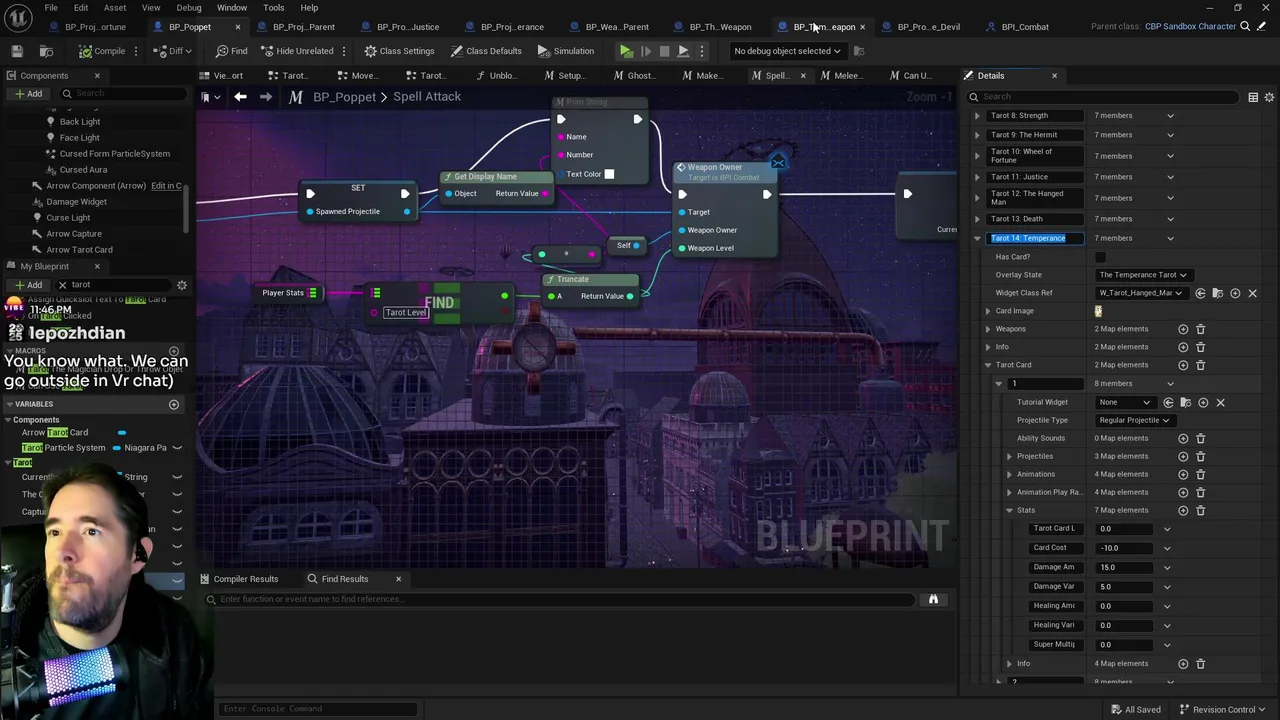Expand the Tarot 13: Death entry
The image size is (1280, 720).
tap(977, 219)
